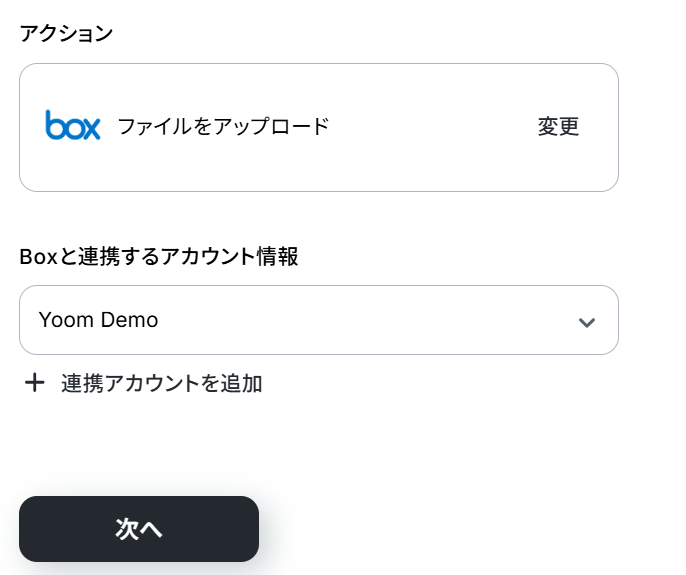Viewport: 686px width, 575px height.
Task: Click the Yoom Demo text
Action: point(98,320)
